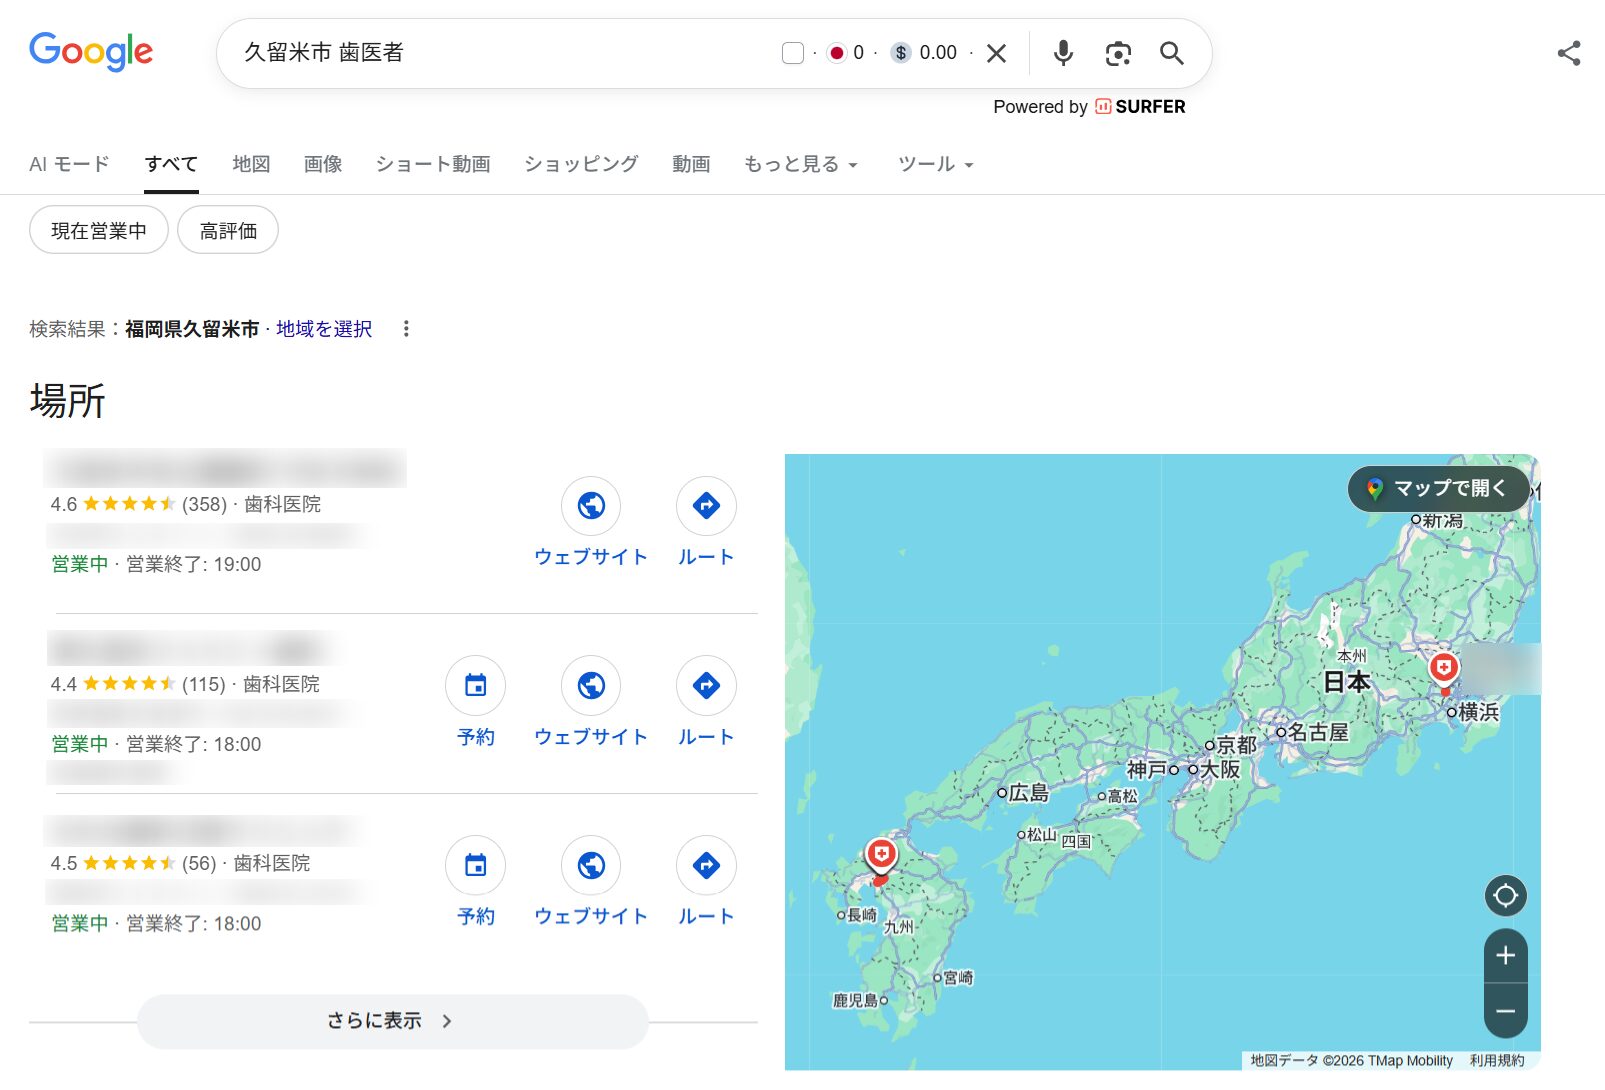Start a voice search with the microphone
This screenshot has width=1605, height=1090.
tap(1063, 53)
